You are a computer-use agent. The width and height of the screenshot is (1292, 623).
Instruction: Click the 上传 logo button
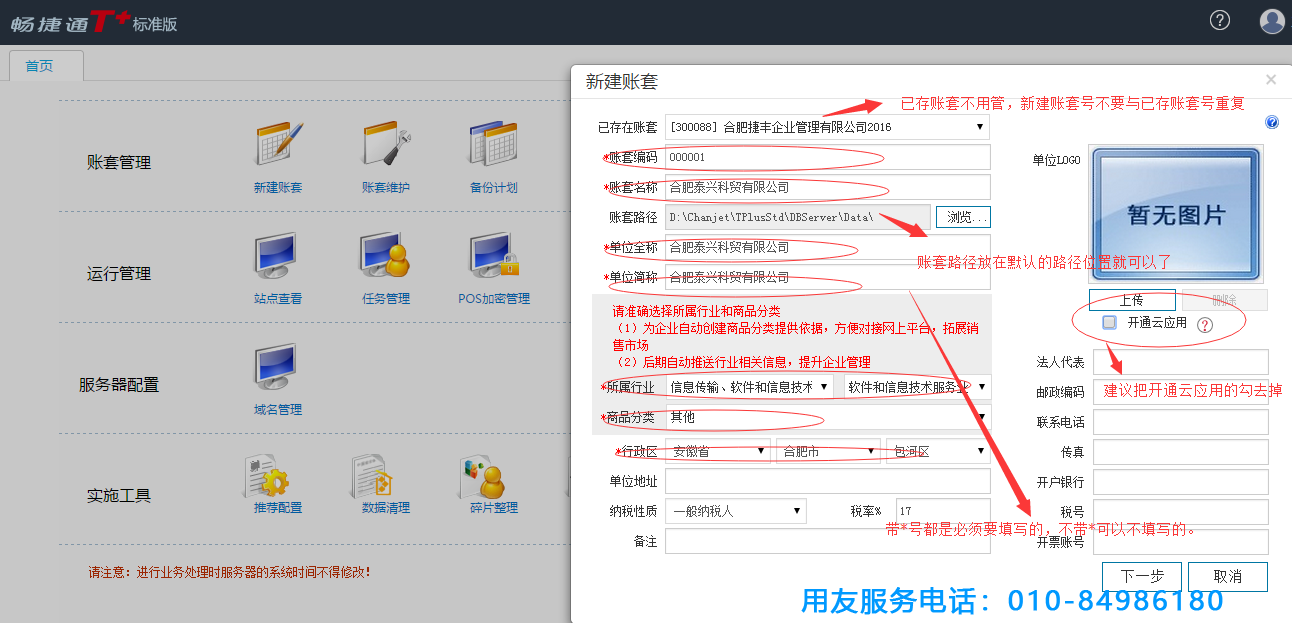[x=1132, y=300]
